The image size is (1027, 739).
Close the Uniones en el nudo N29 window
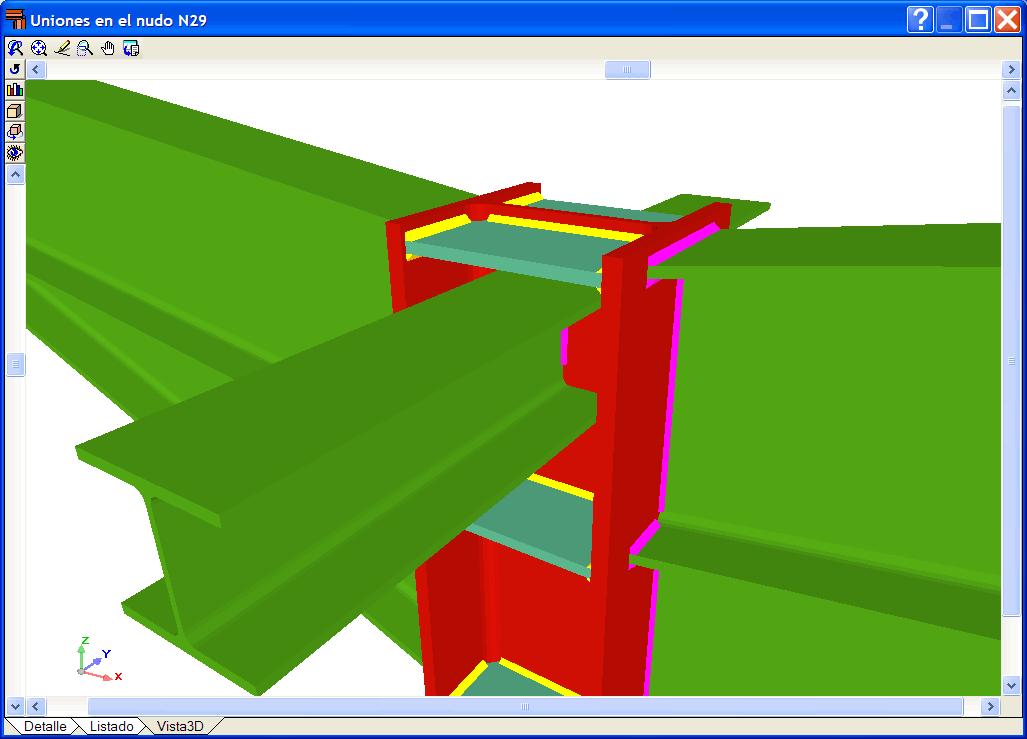[x=1007, y=20]
